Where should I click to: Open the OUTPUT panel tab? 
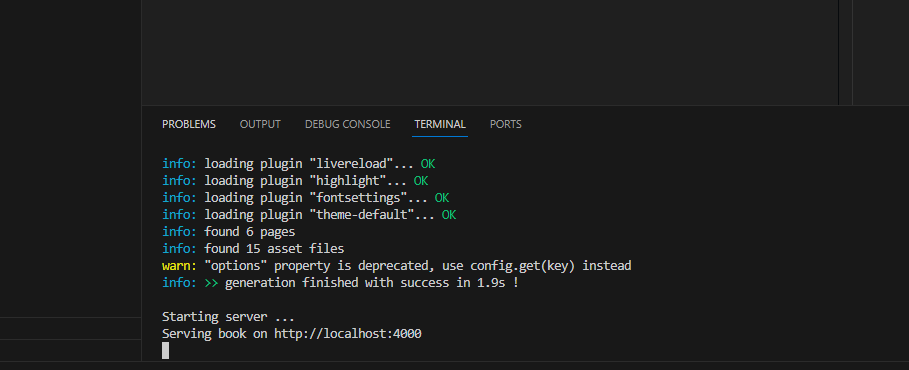point(260,124)
